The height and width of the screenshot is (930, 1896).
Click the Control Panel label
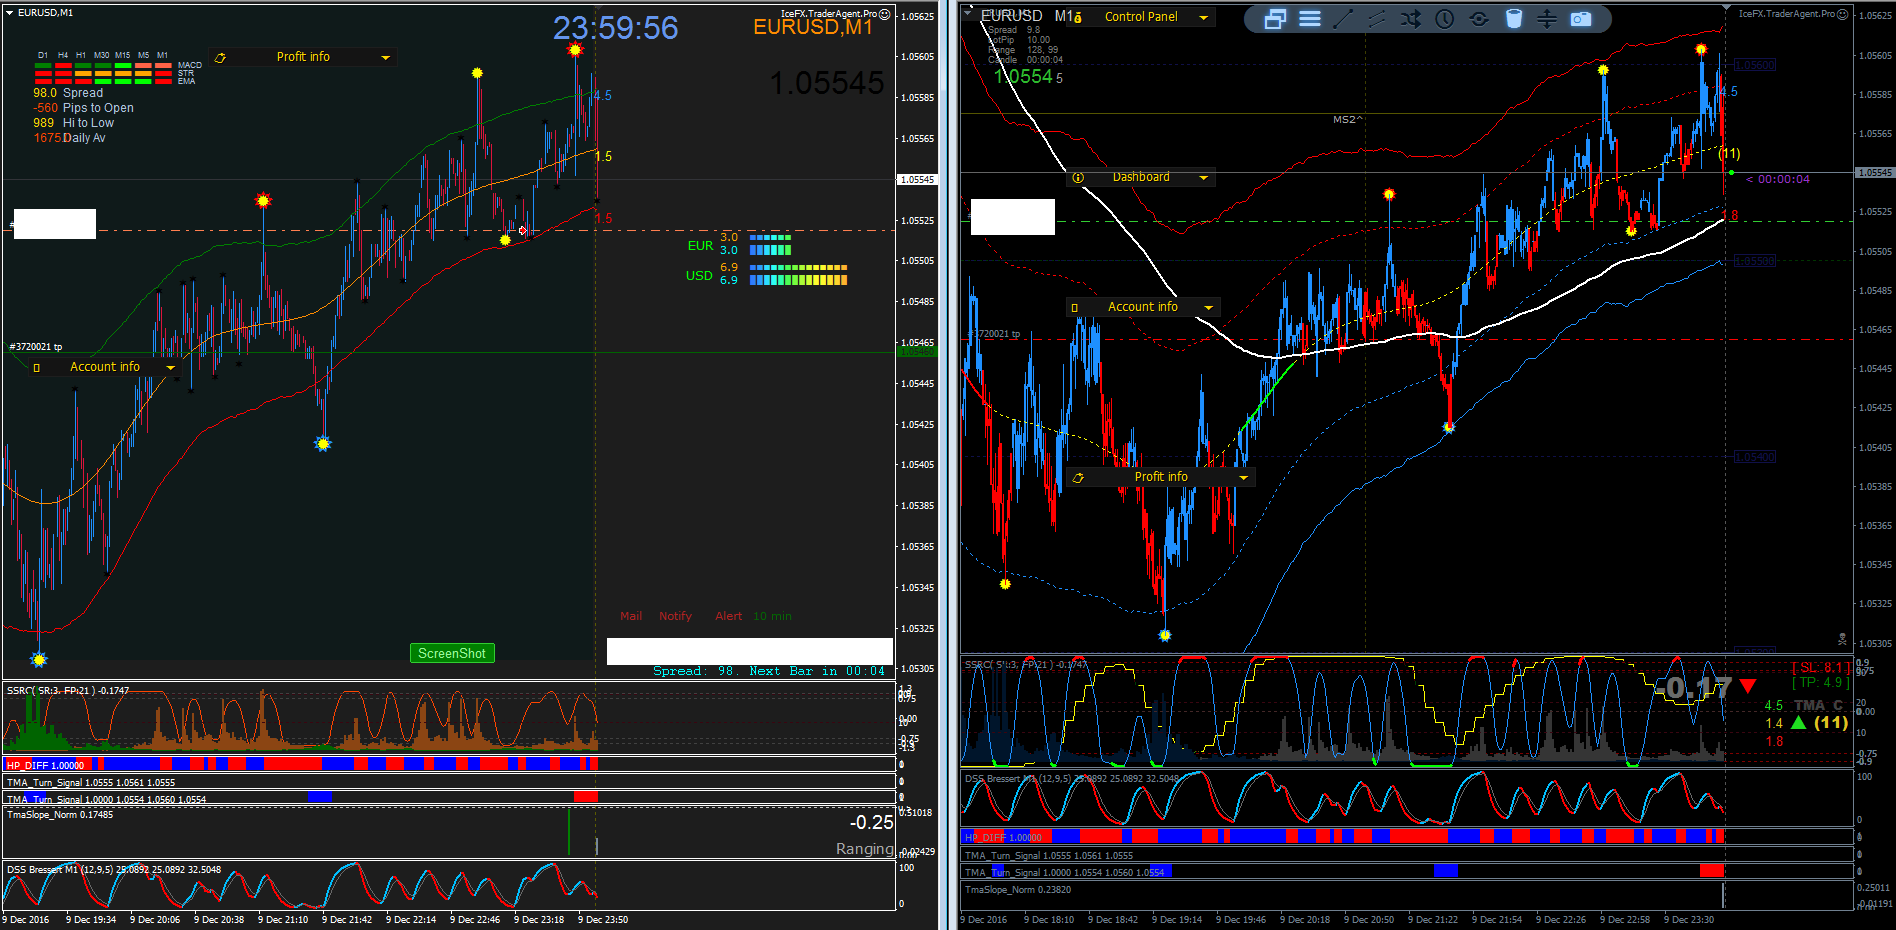click(1141, 17)
